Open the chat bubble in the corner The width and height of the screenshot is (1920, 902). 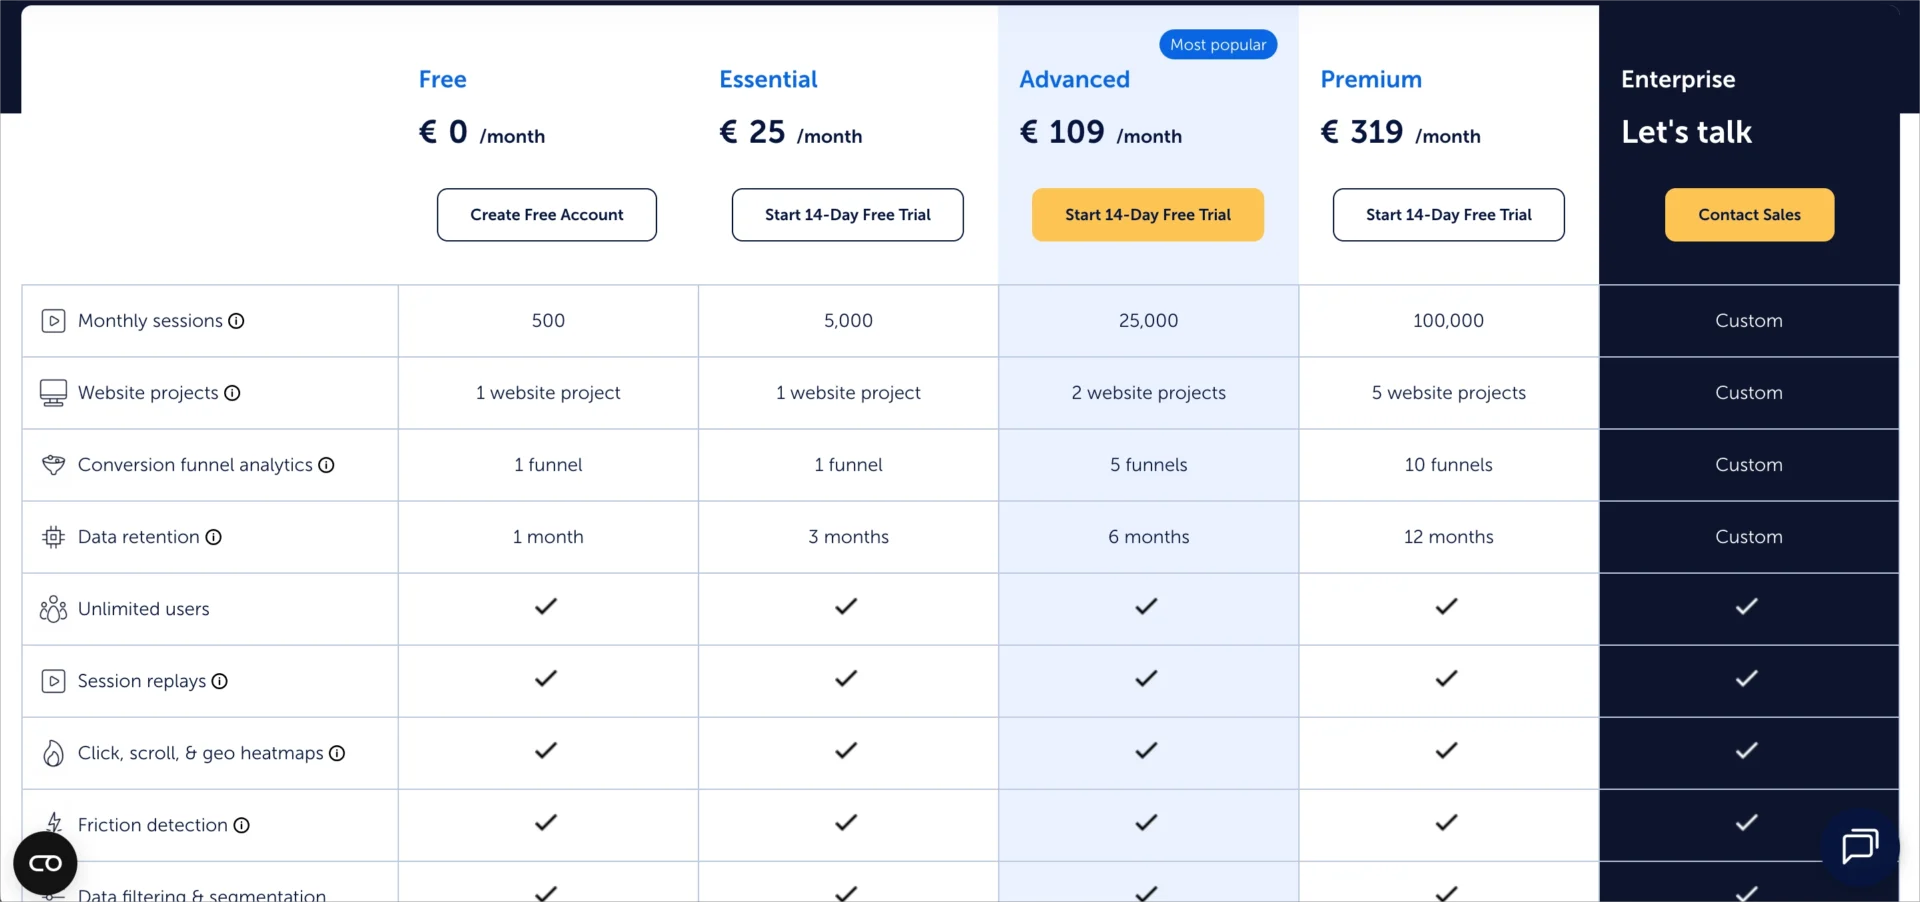click(1859, 847)
